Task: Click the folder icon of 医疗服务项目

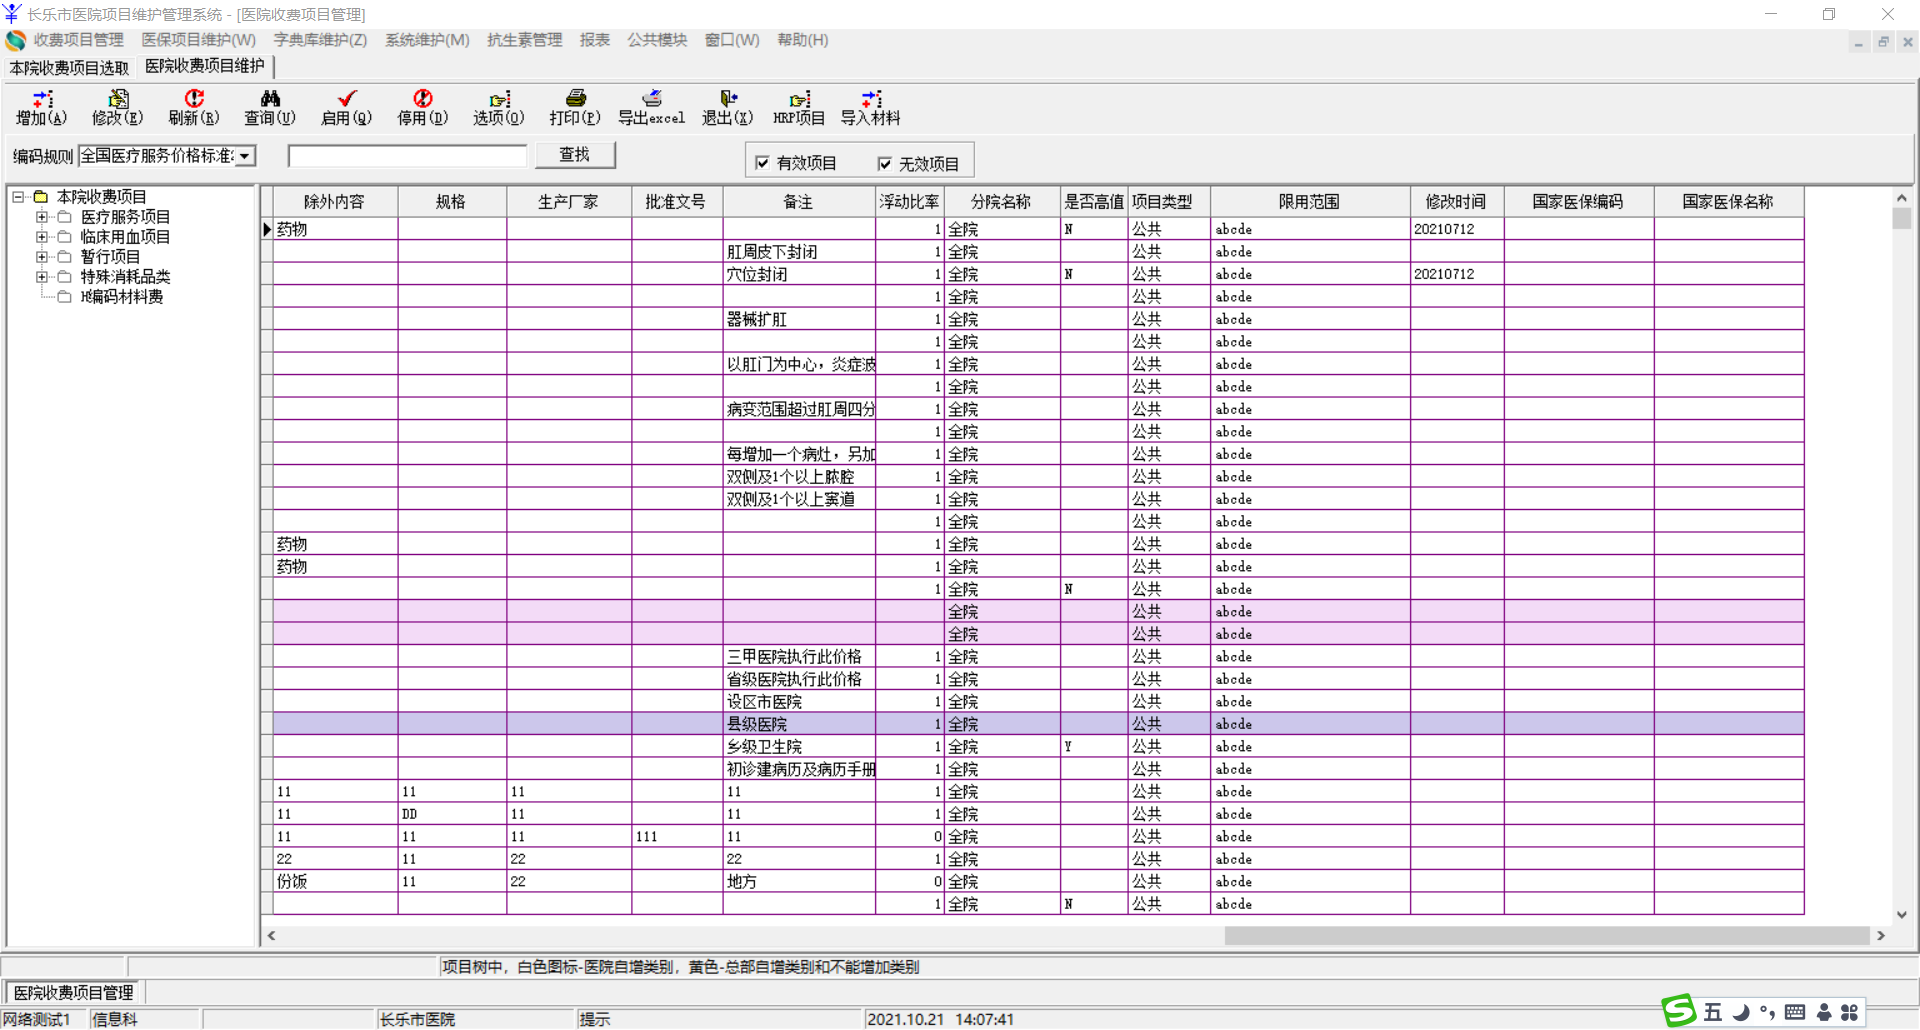Action: 64,217
